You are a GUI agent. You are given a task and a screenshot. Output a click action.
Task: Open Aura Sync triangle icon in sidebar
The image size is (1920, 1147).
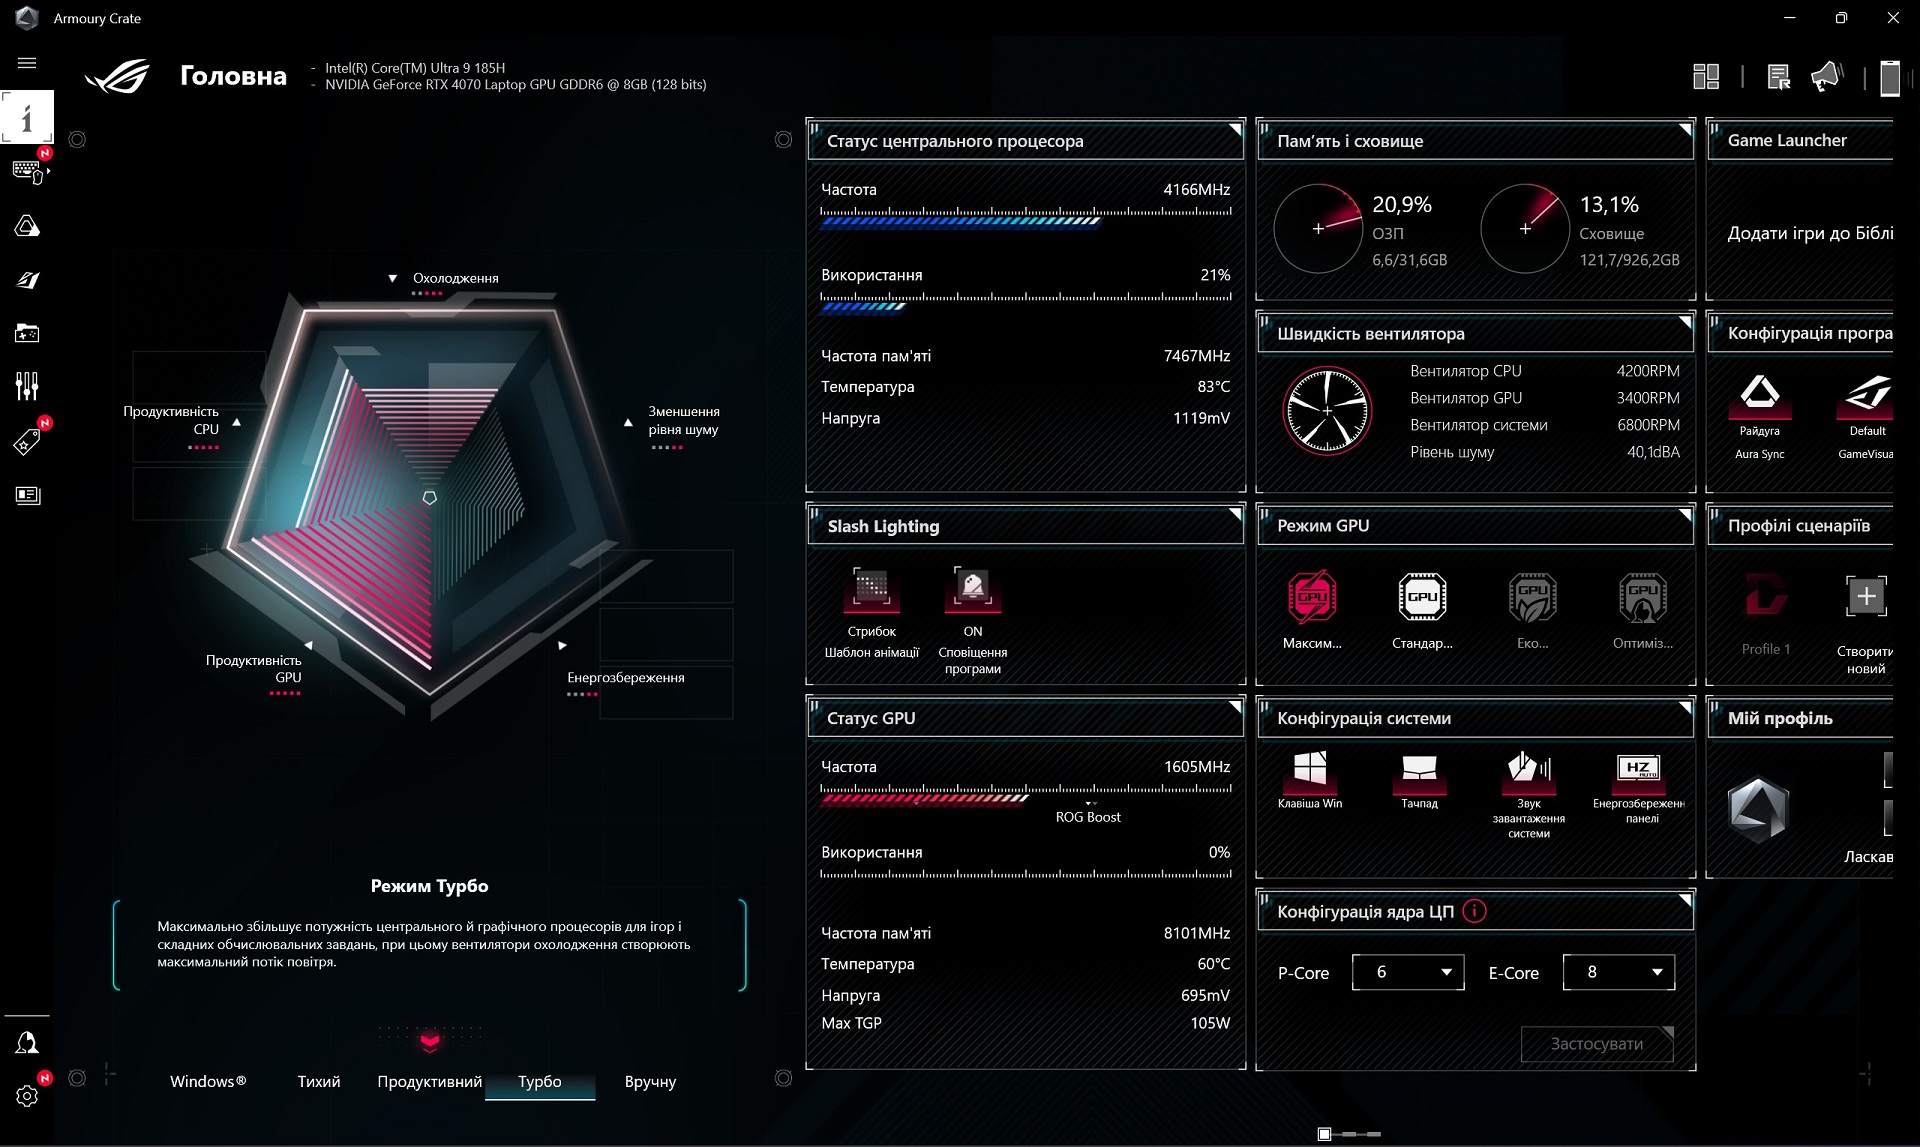click(x=27, y=226)
